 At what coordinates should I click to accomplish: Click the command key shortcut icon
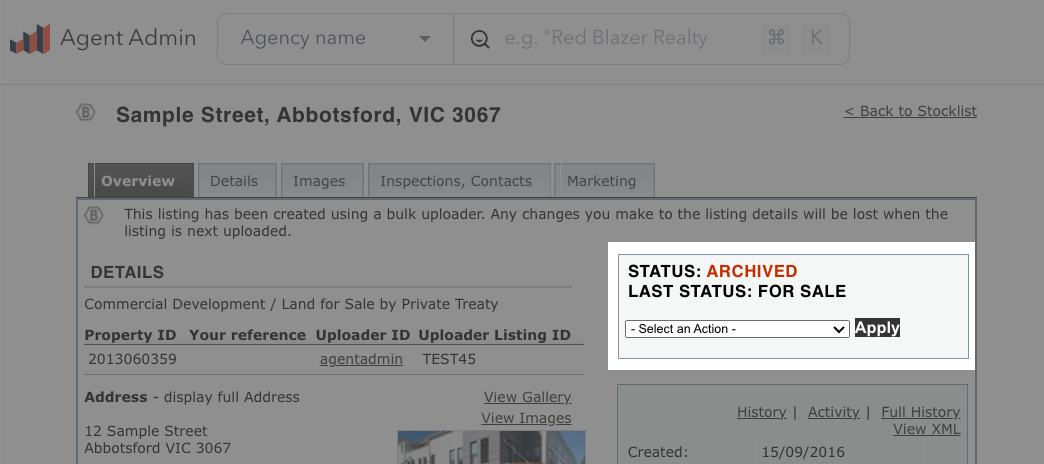(x=776, y=39)
